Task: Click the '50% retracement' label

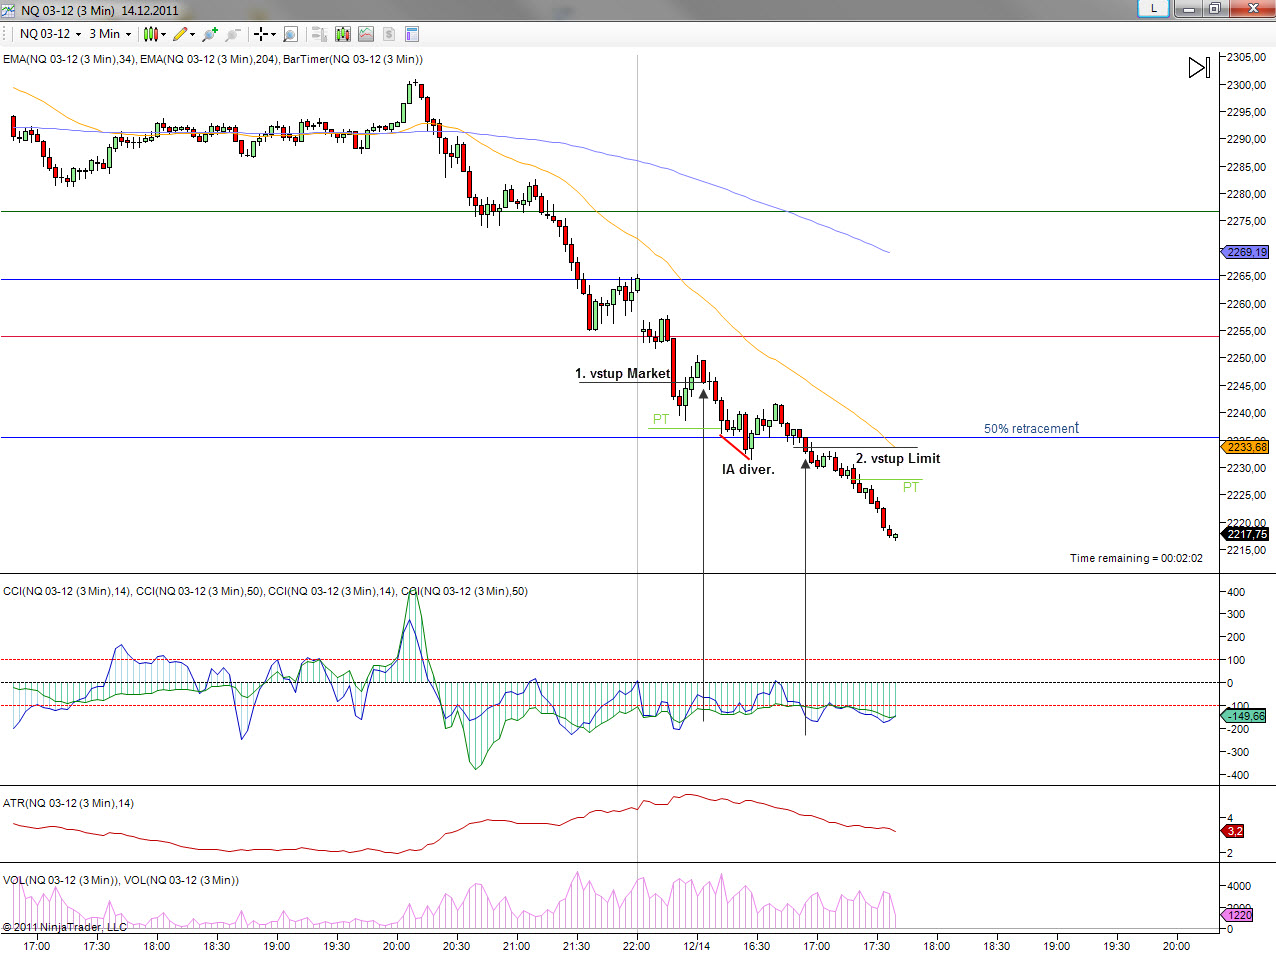Action: coord(1031,428)
